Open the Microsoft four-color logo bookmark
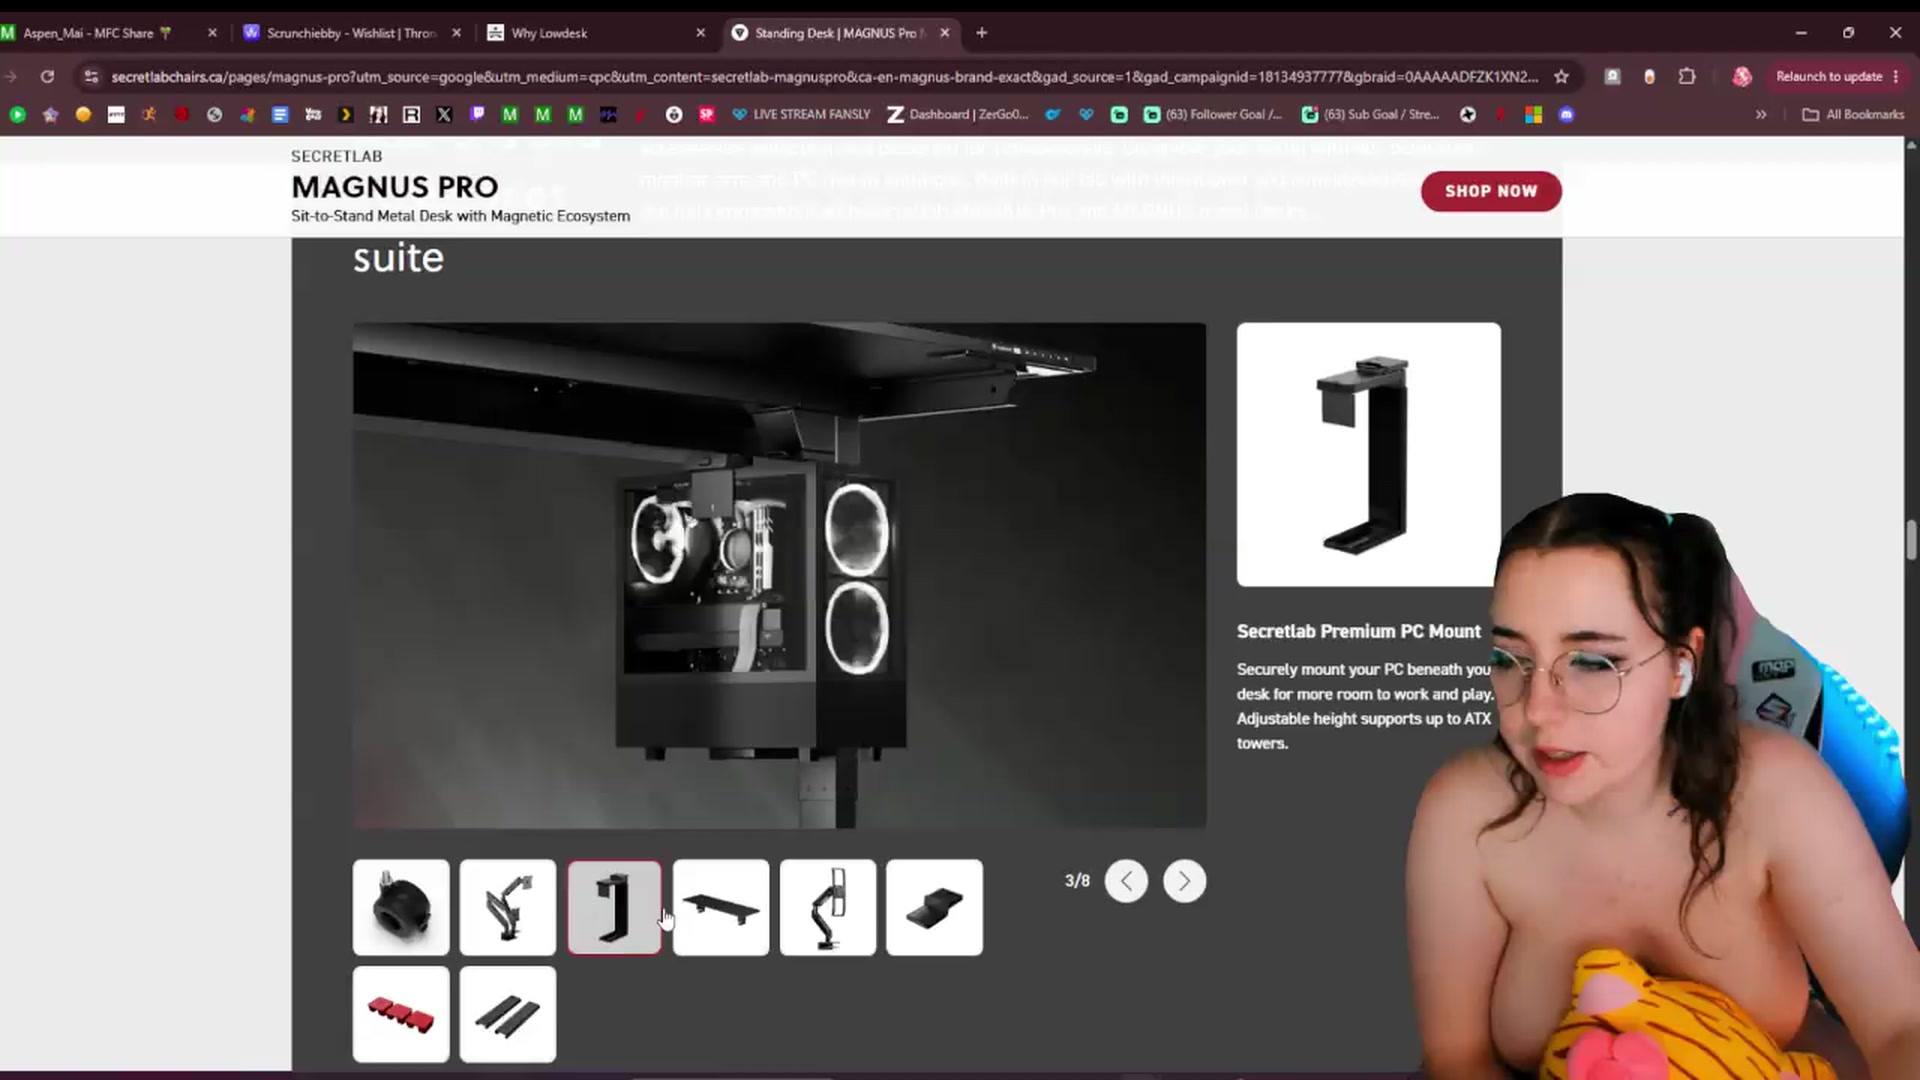 [x=1533, y=115]
